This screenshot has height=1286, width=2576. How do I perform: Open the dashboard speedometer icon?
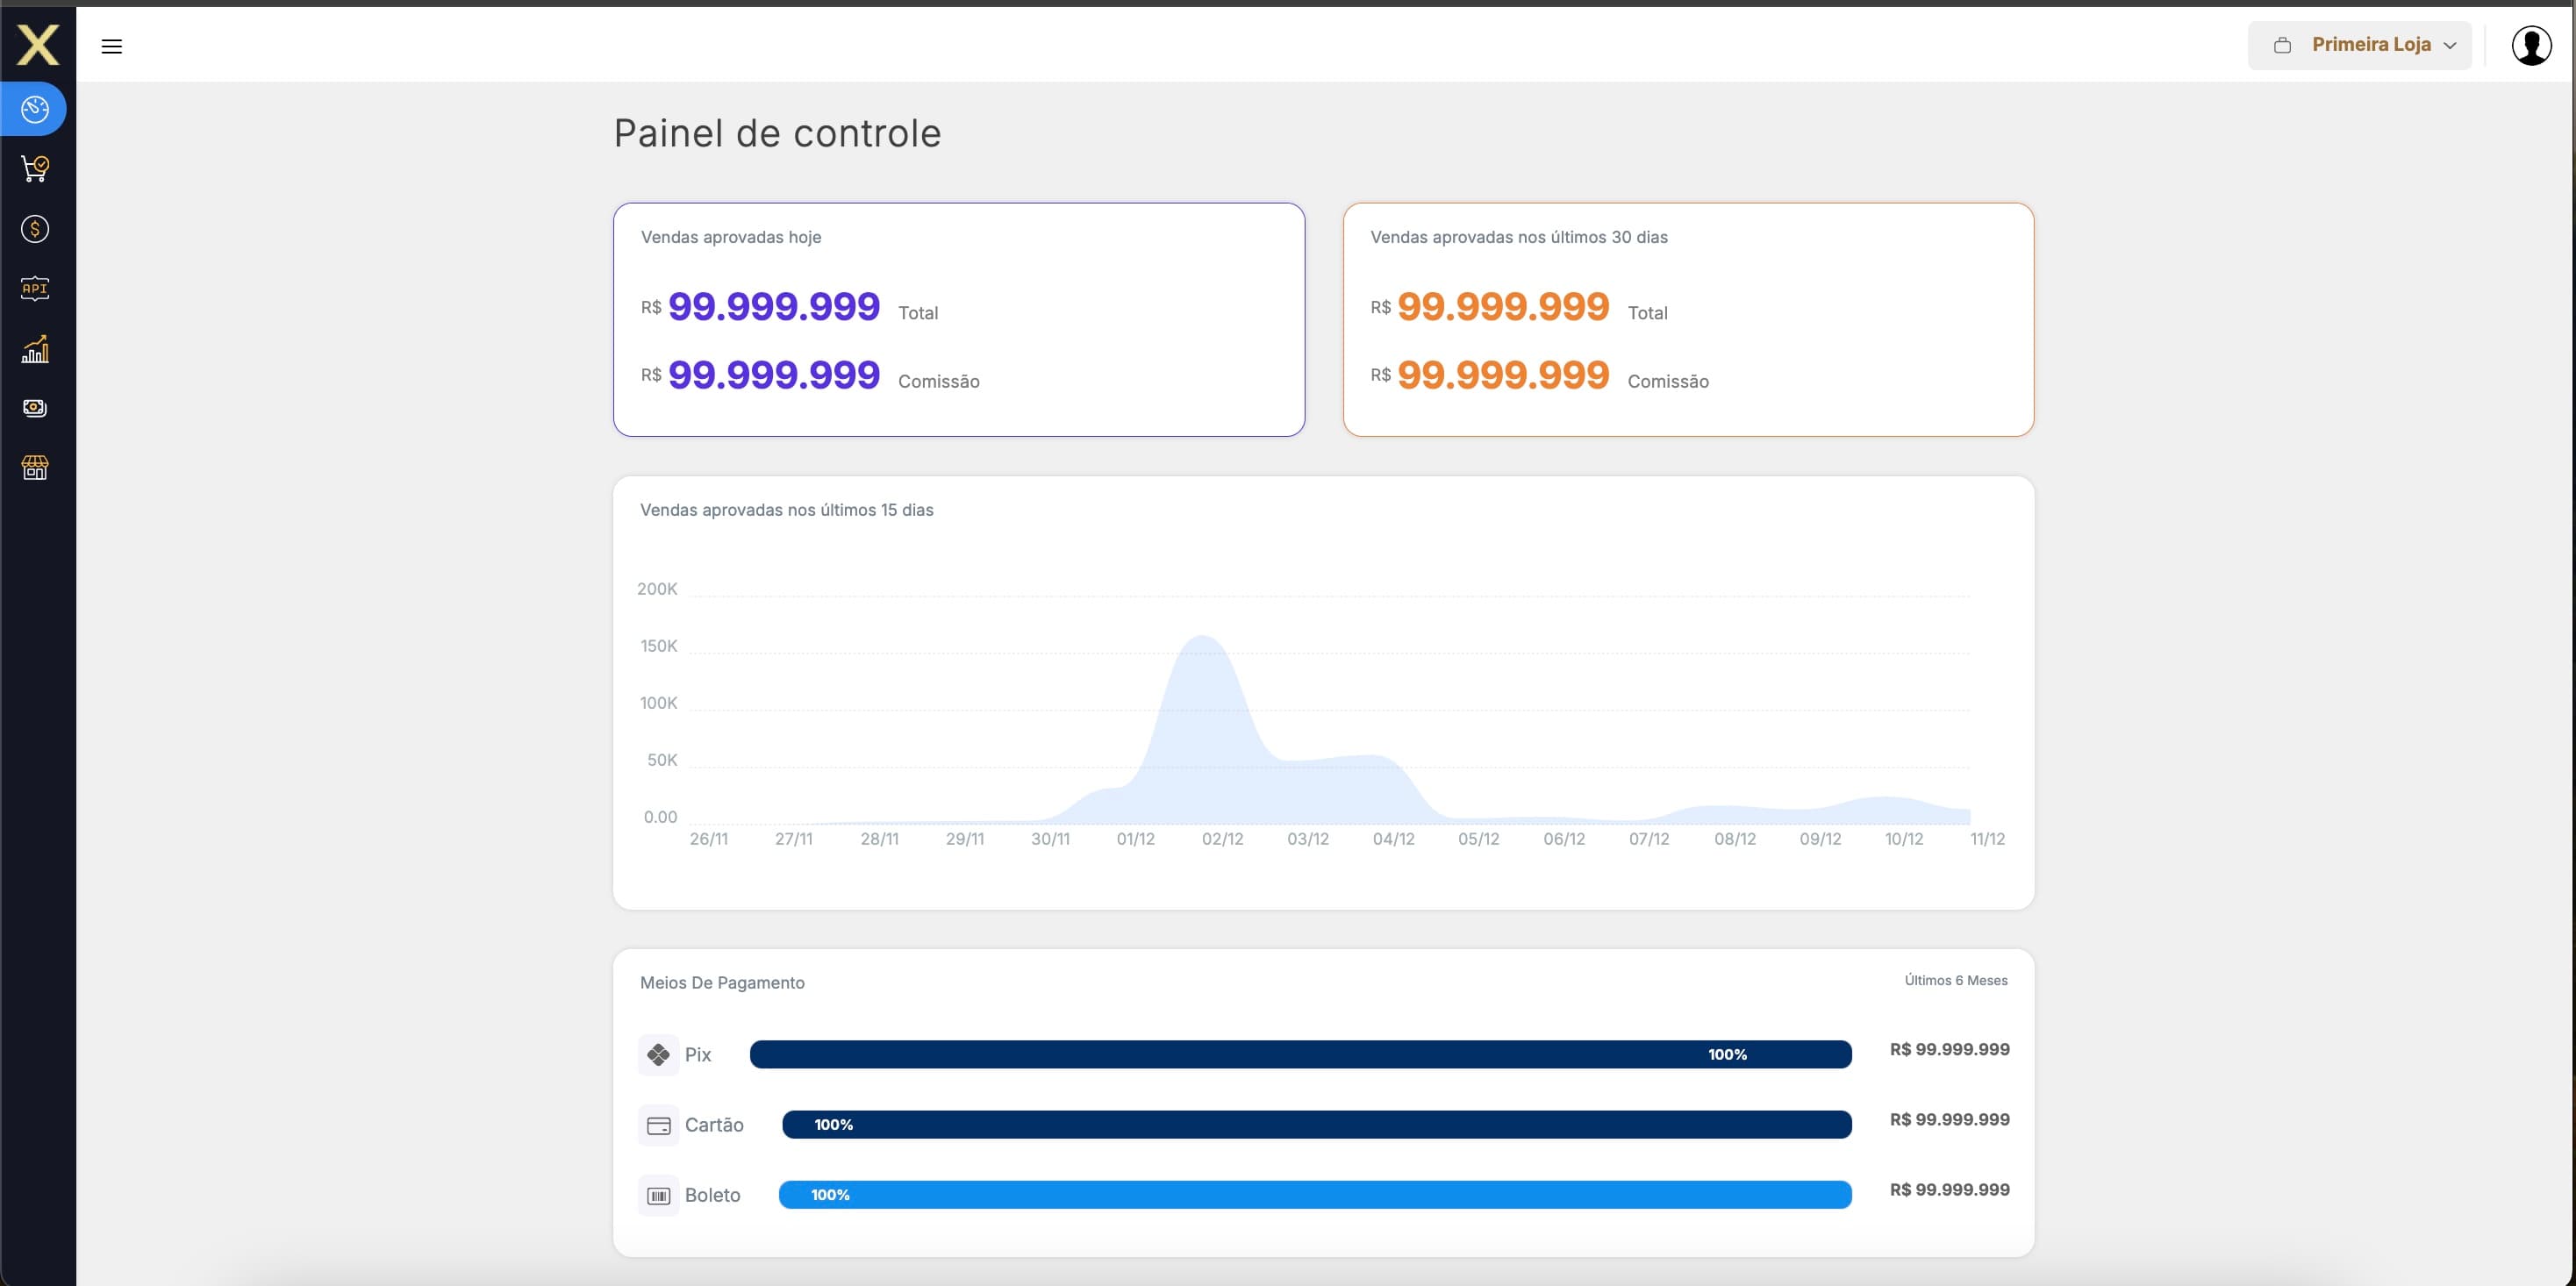(34, 109)
